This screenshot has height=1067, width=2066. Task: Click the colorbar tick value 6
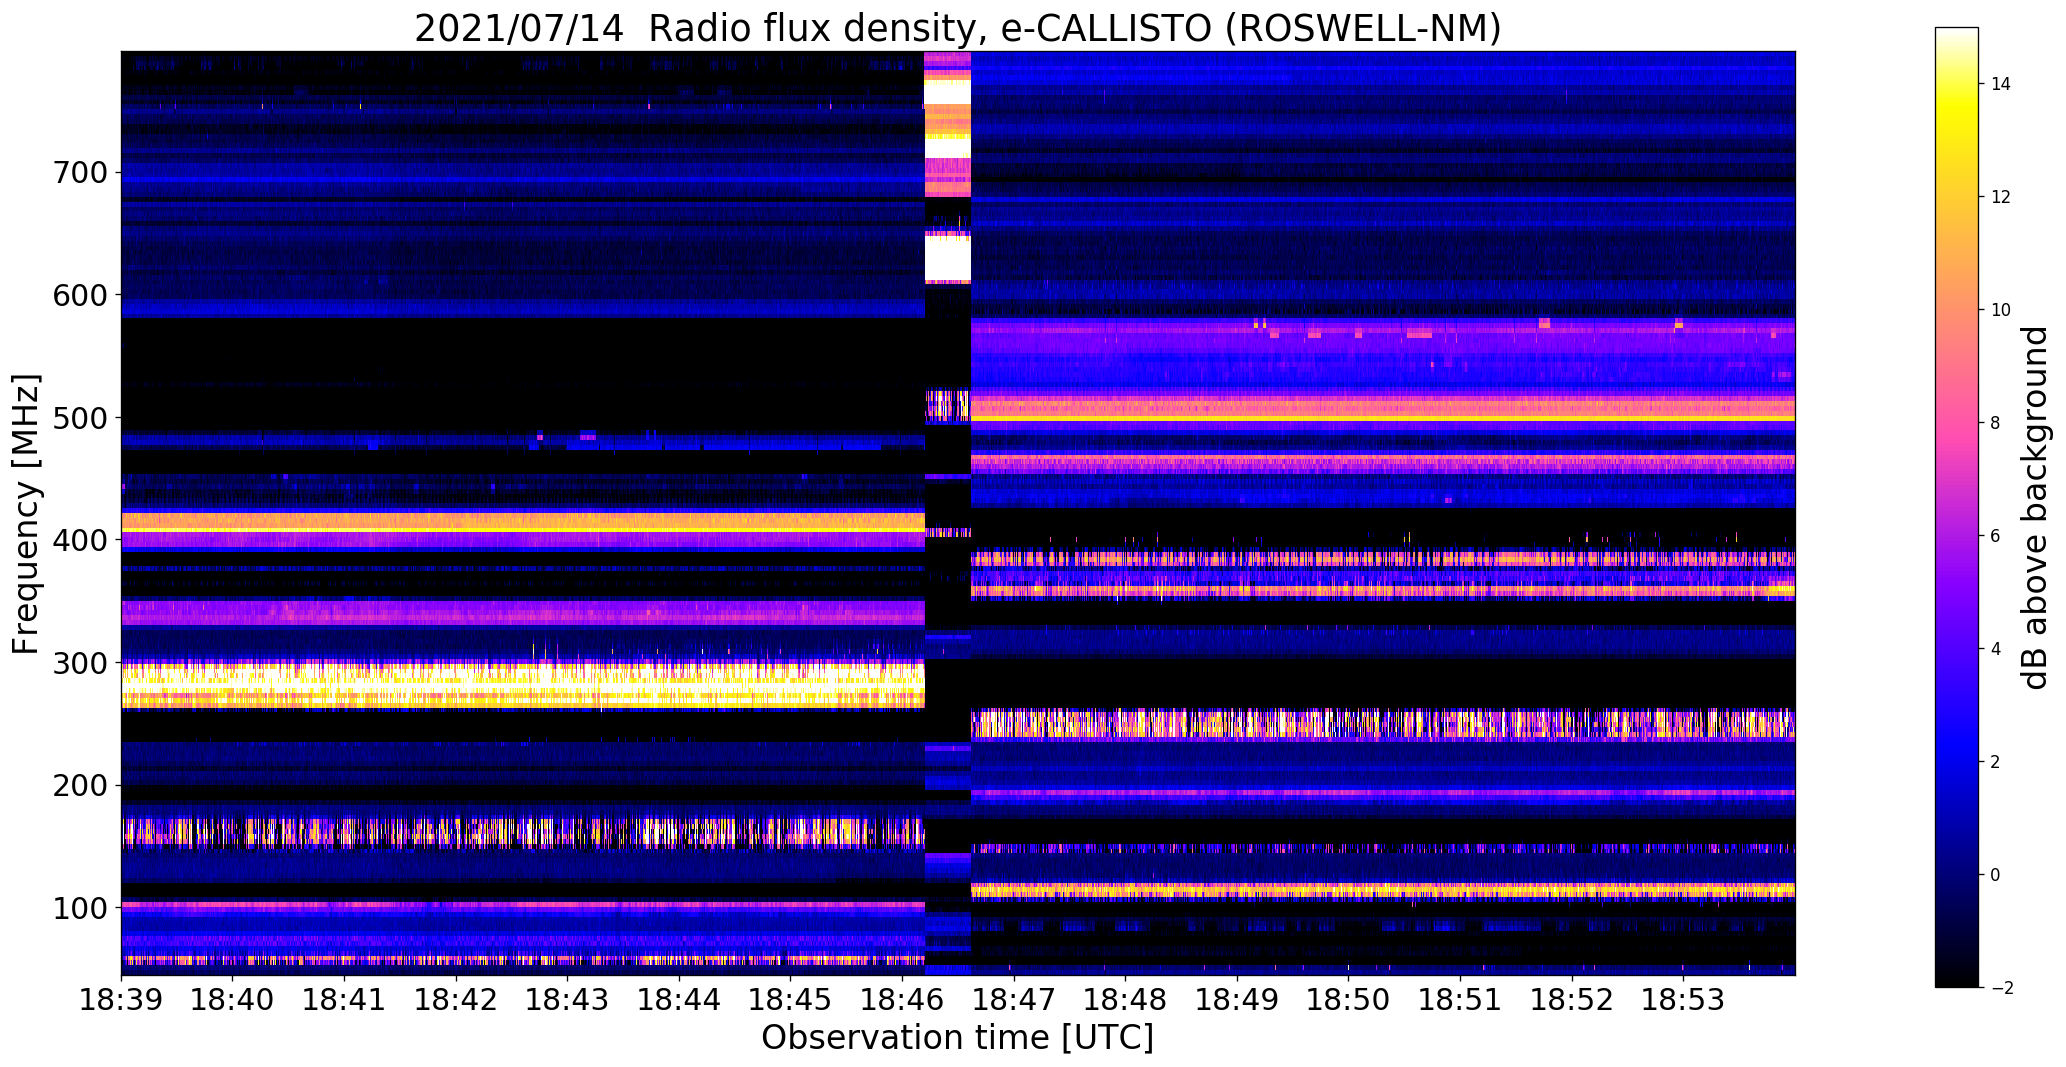click(x=1996, y=536)
